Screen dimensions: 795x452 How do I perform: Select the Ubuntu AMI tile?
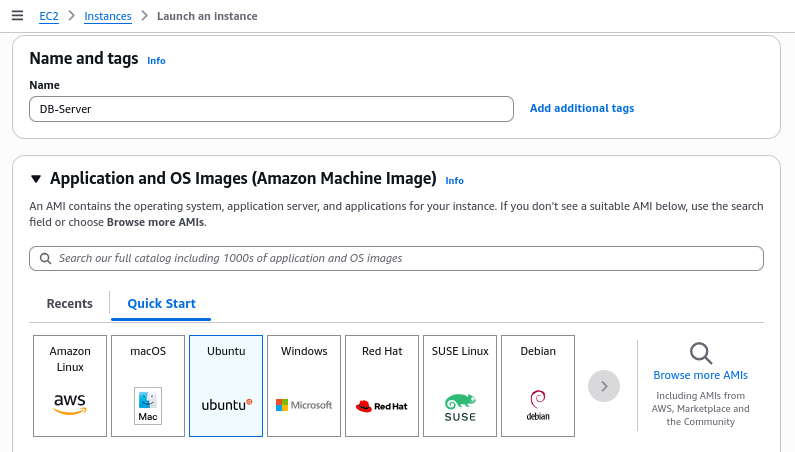226,386
